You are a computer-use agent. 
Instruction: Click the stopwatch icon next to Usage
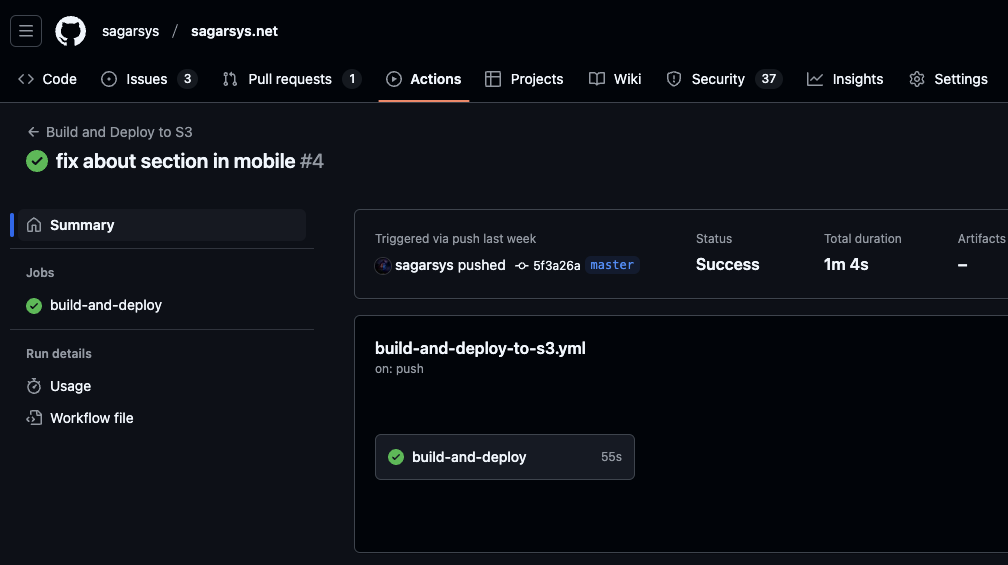tap(34, 386)
